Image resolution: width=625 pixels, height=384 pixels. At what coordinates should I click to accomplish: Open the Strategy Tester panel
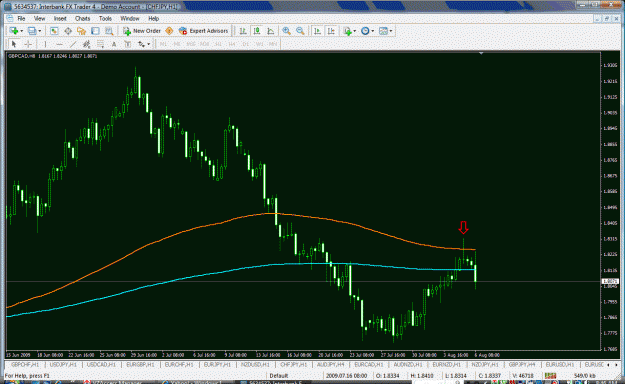(x=109, y=31)
